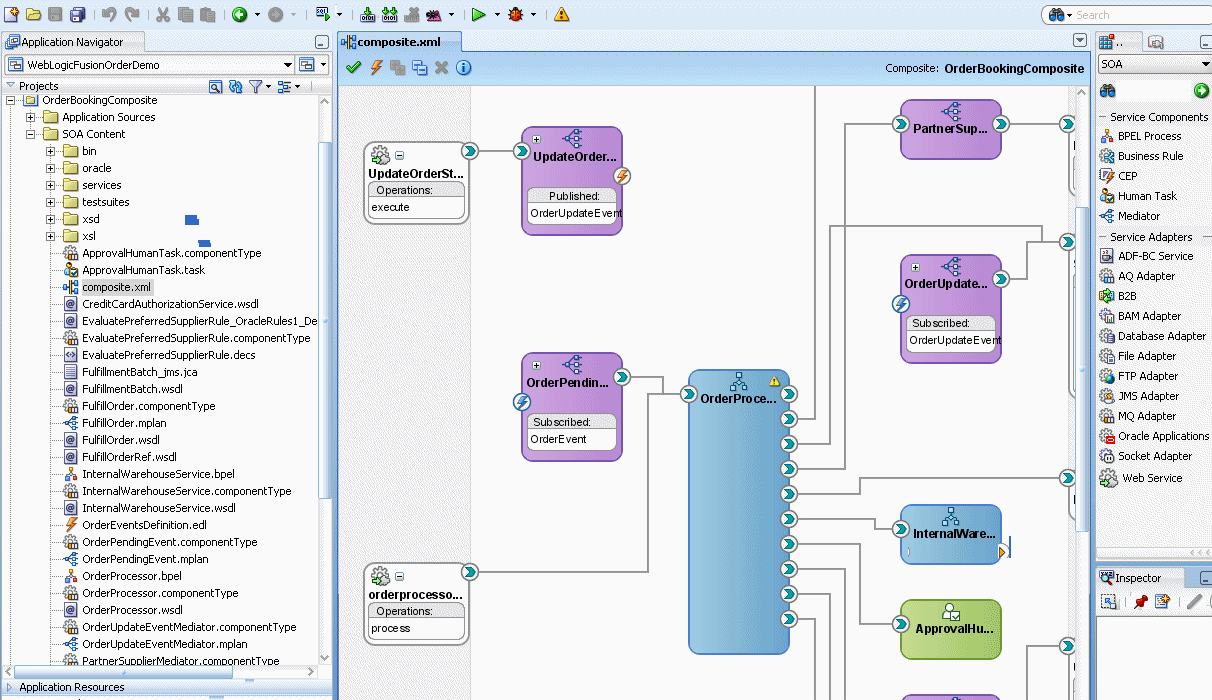Open the Run button dropdown arrow

496,15
